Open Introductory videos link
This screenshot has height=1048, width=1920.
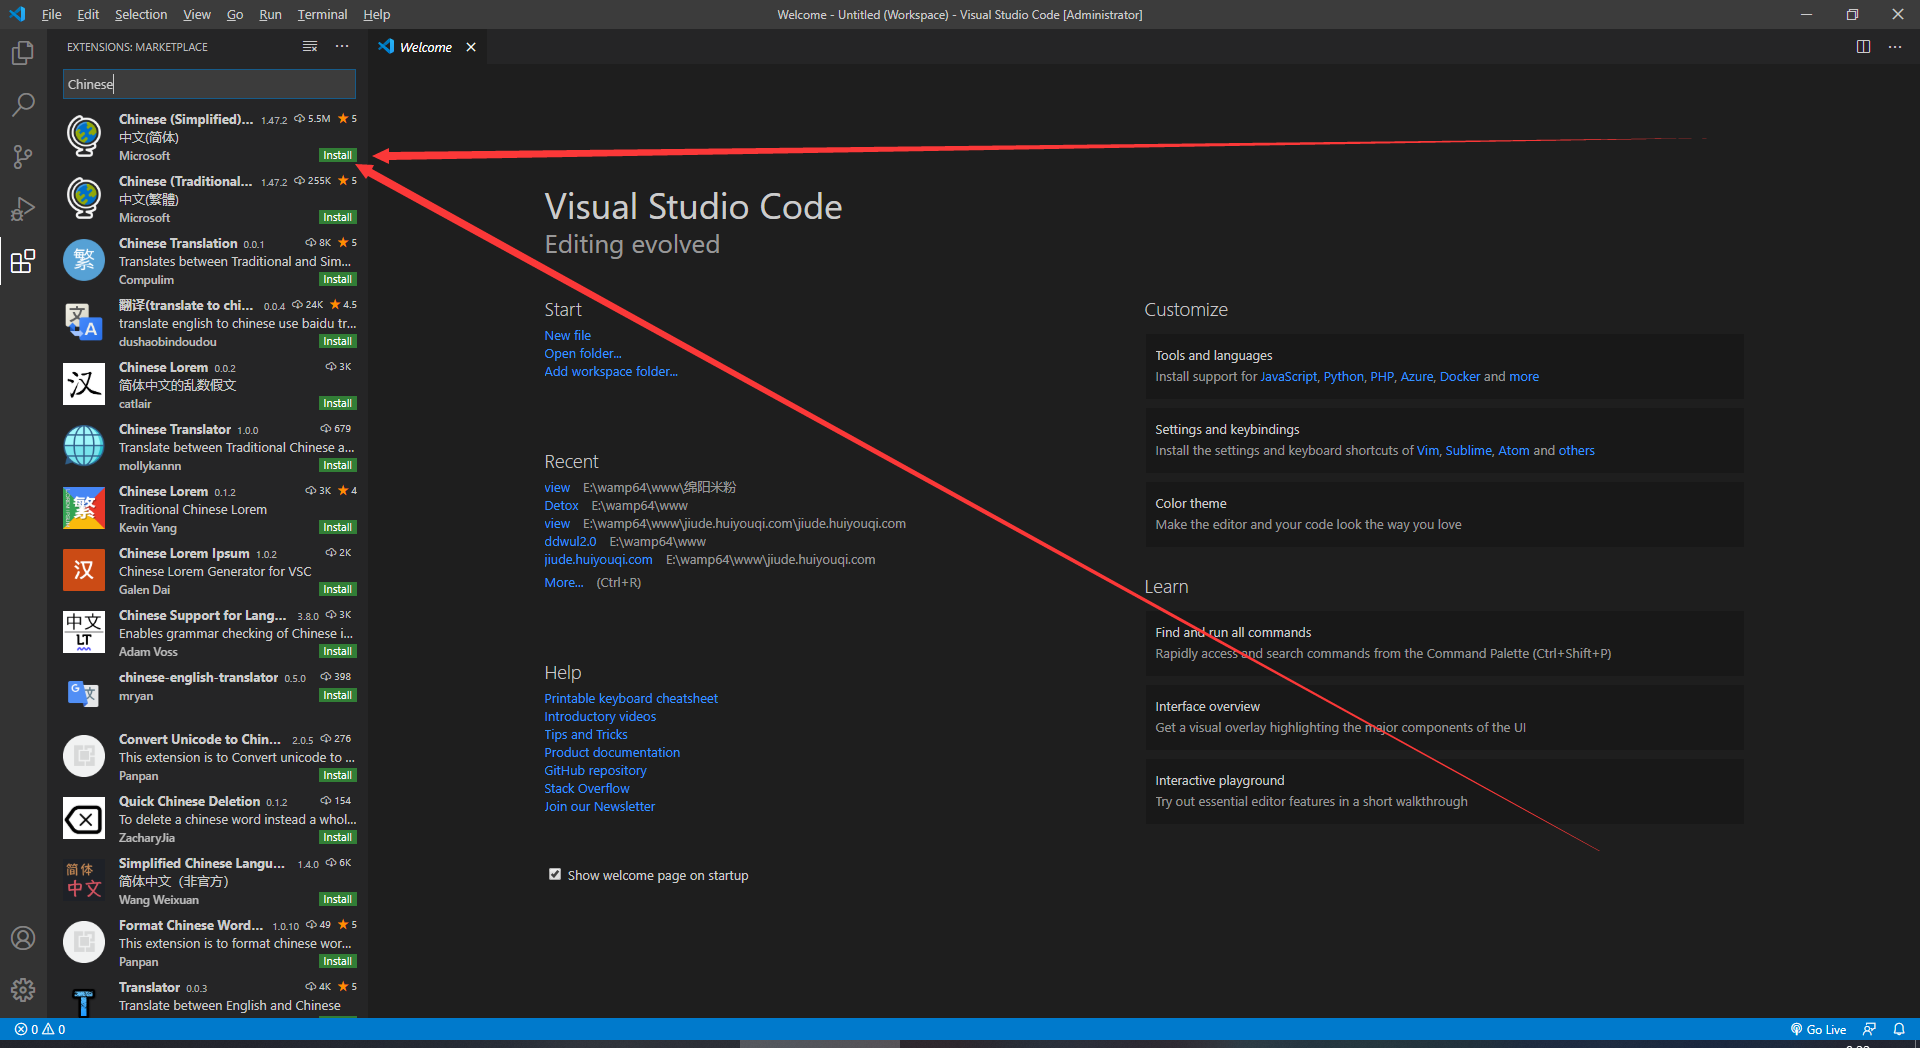tap(600, 716)
